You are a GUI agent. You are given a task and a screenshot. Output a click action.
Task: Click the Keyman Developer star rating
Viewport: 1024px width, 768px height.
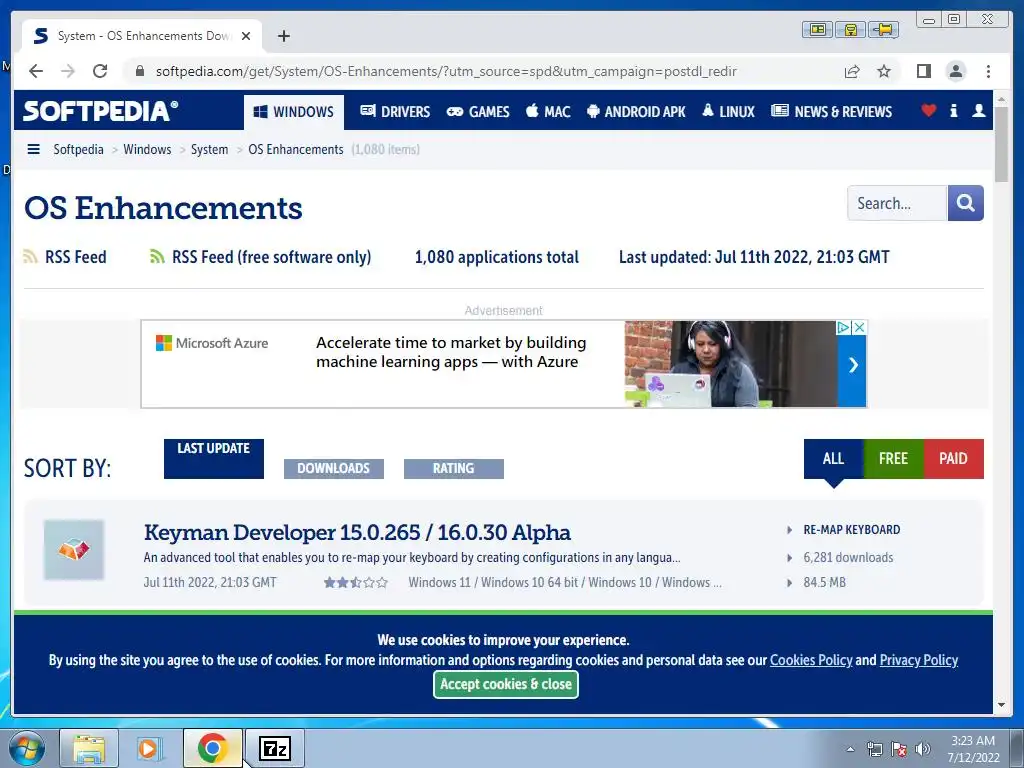[356, 583]
